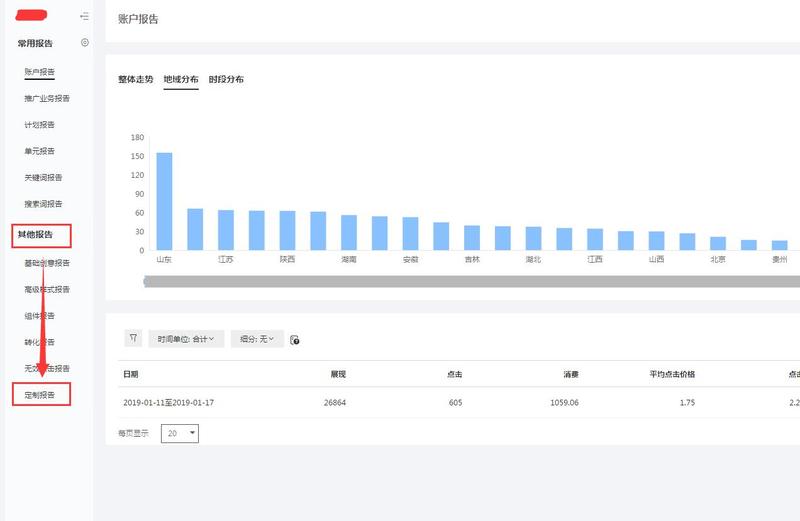Sort by the 展现 column header
800x521 pixels.
tap(338, 374)
